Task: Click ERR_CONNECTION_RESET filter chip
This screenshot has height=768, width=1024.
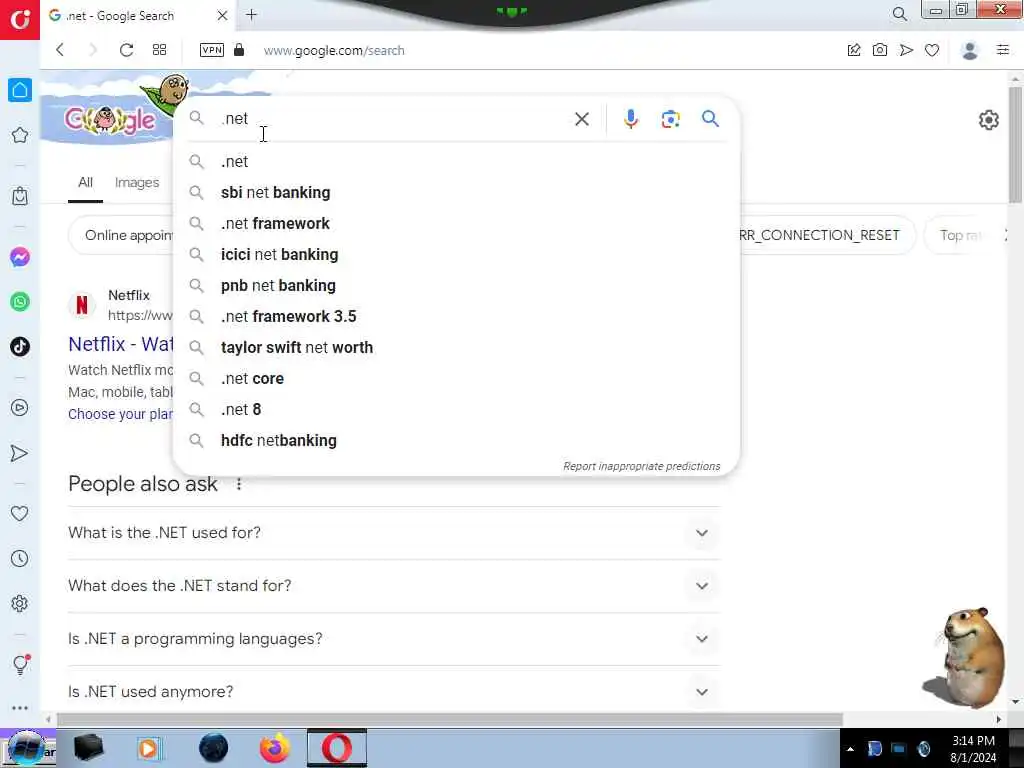Action: point(826,235)
